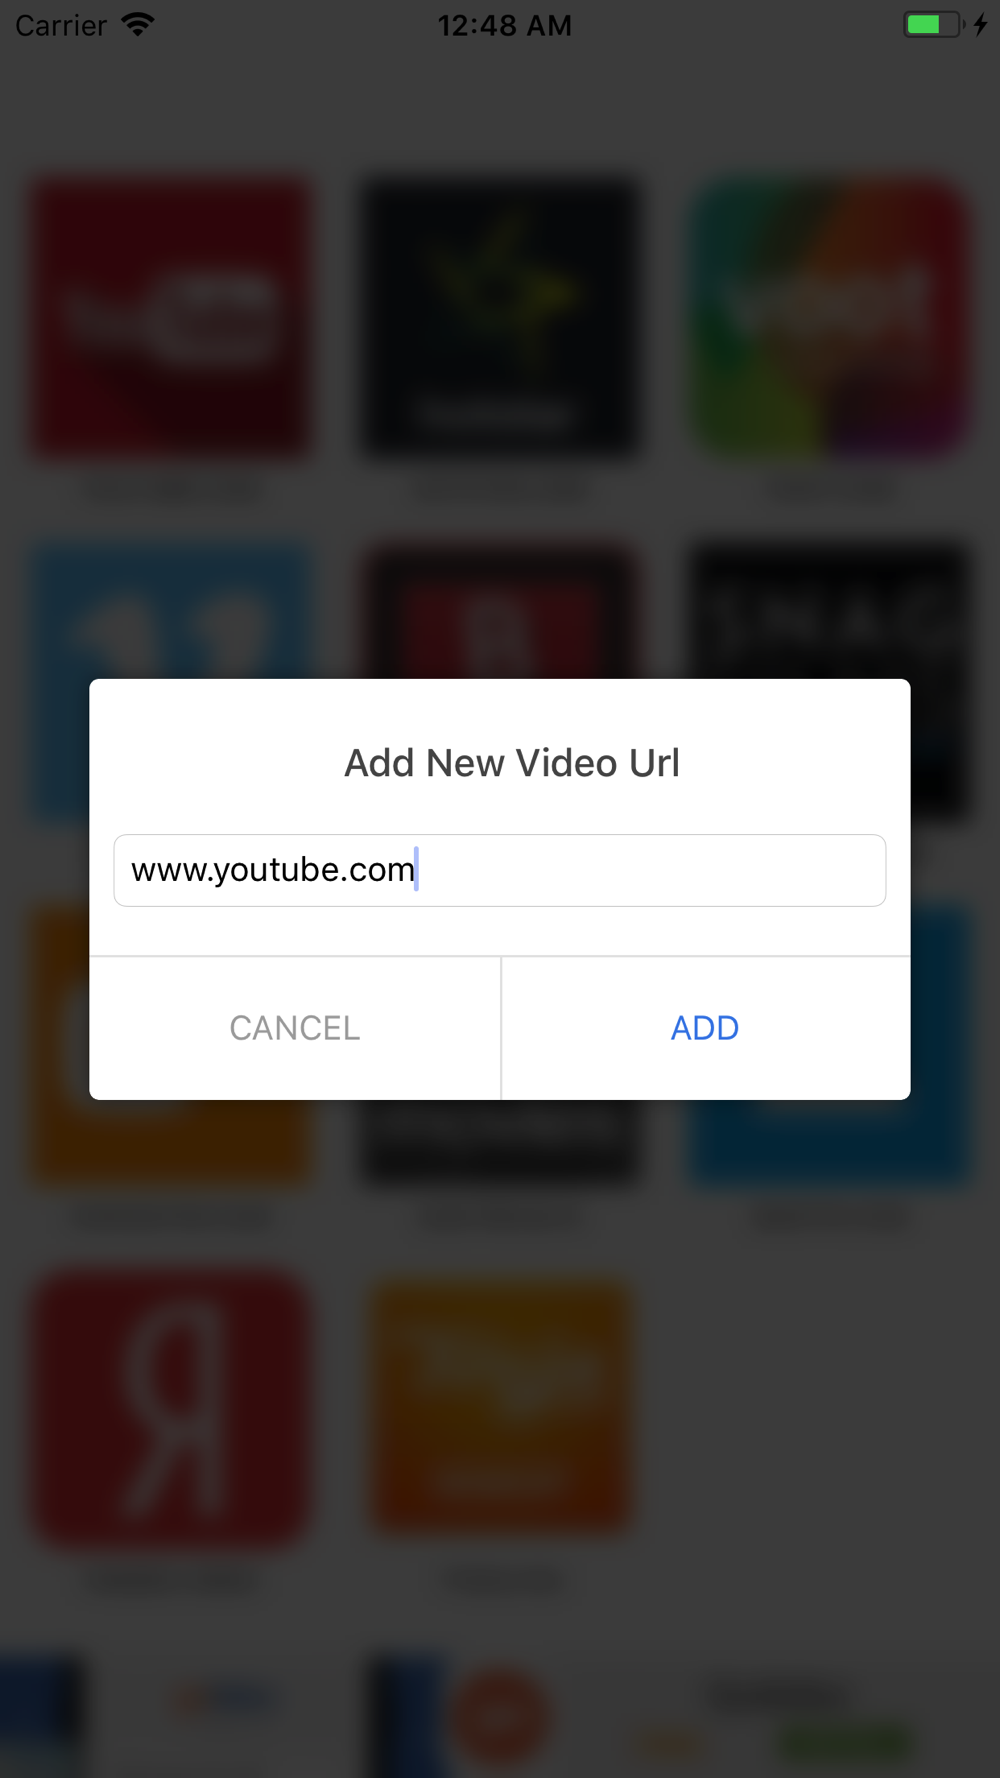
Task: Tap the dark icon below the dialog
Action: tap(500, 1142)
